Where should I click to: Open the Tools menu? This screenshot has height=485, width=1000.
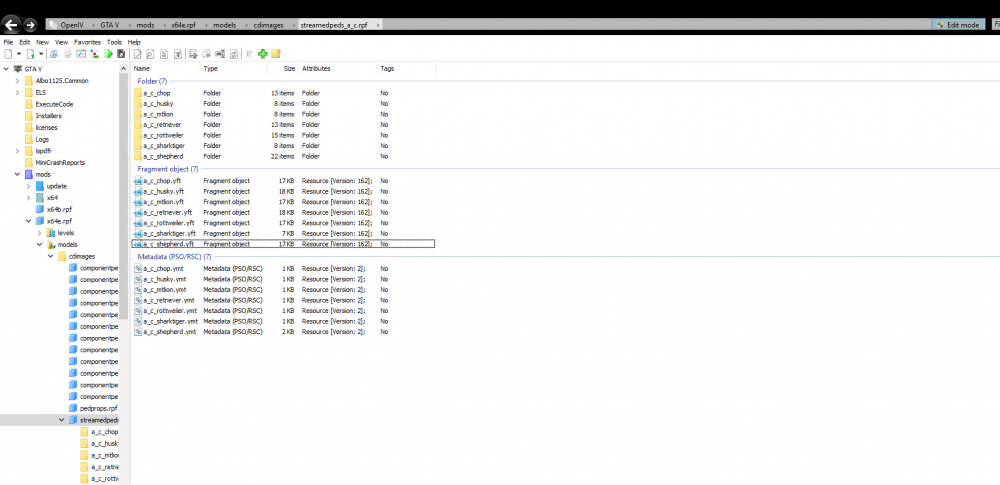pos(114,42)
